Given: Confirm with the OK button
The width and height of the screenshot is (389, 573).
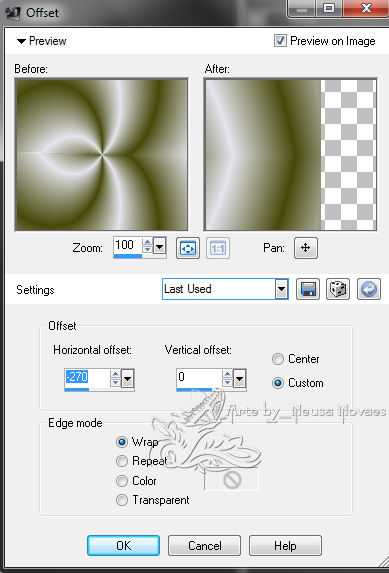Looking at the screenshot, I should (124, 546).
